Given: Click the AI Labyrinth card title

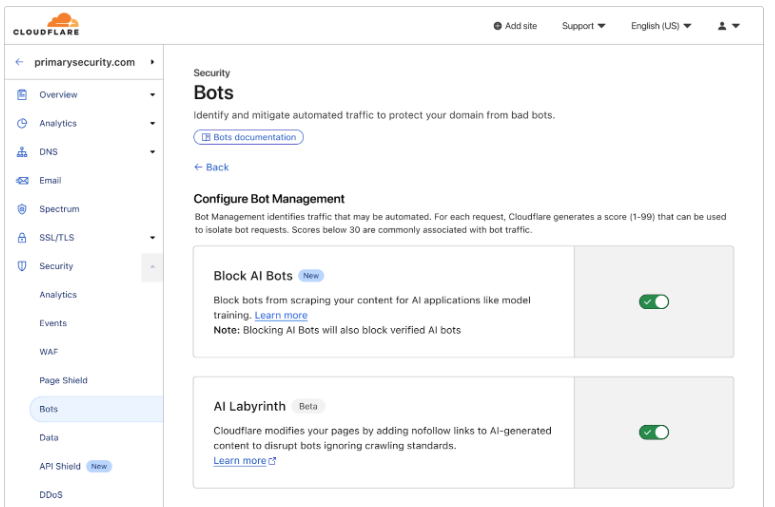Looking at the screenshot, I should click(x=250, y=406).
